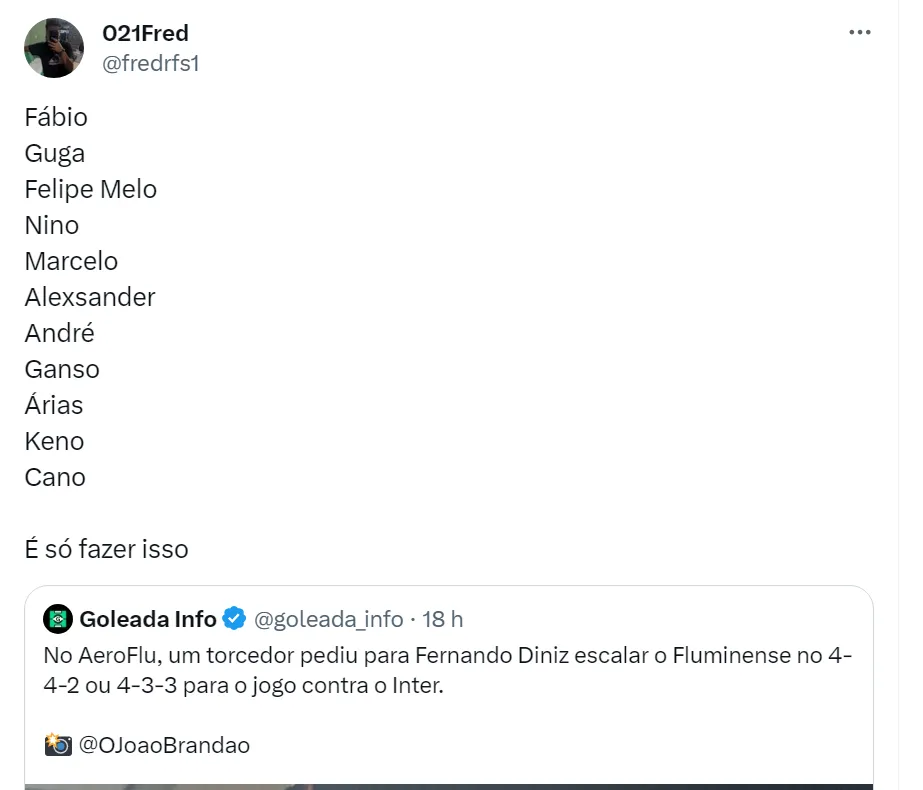Click the Goleada Info account logo

[58, 619]
